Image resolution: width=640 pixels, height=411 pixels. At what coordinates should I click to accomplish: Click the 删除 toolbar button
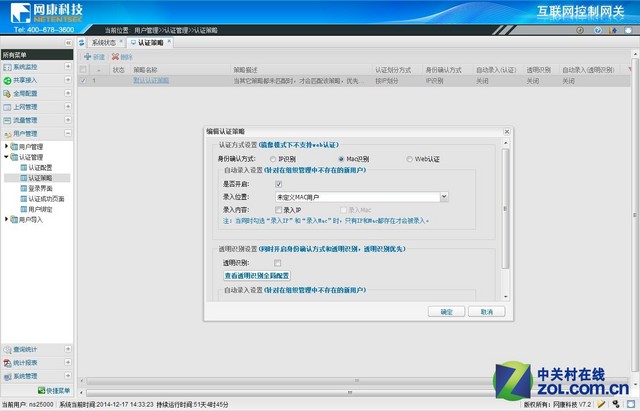122,57
